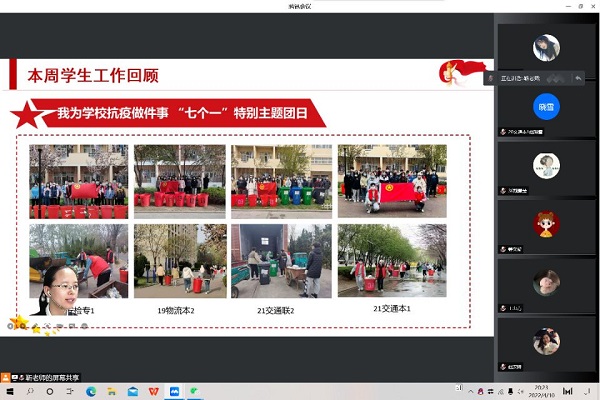600x400 pixels.
Task: Click reply arrow beside speaking indicator
Action: (578, 78)
